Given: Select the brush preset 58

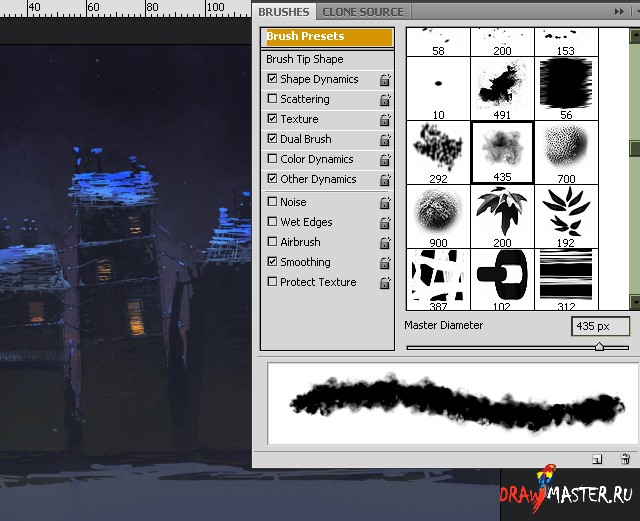Looking at the screenshot, I should pyautogui.click(x=438, y=42).
